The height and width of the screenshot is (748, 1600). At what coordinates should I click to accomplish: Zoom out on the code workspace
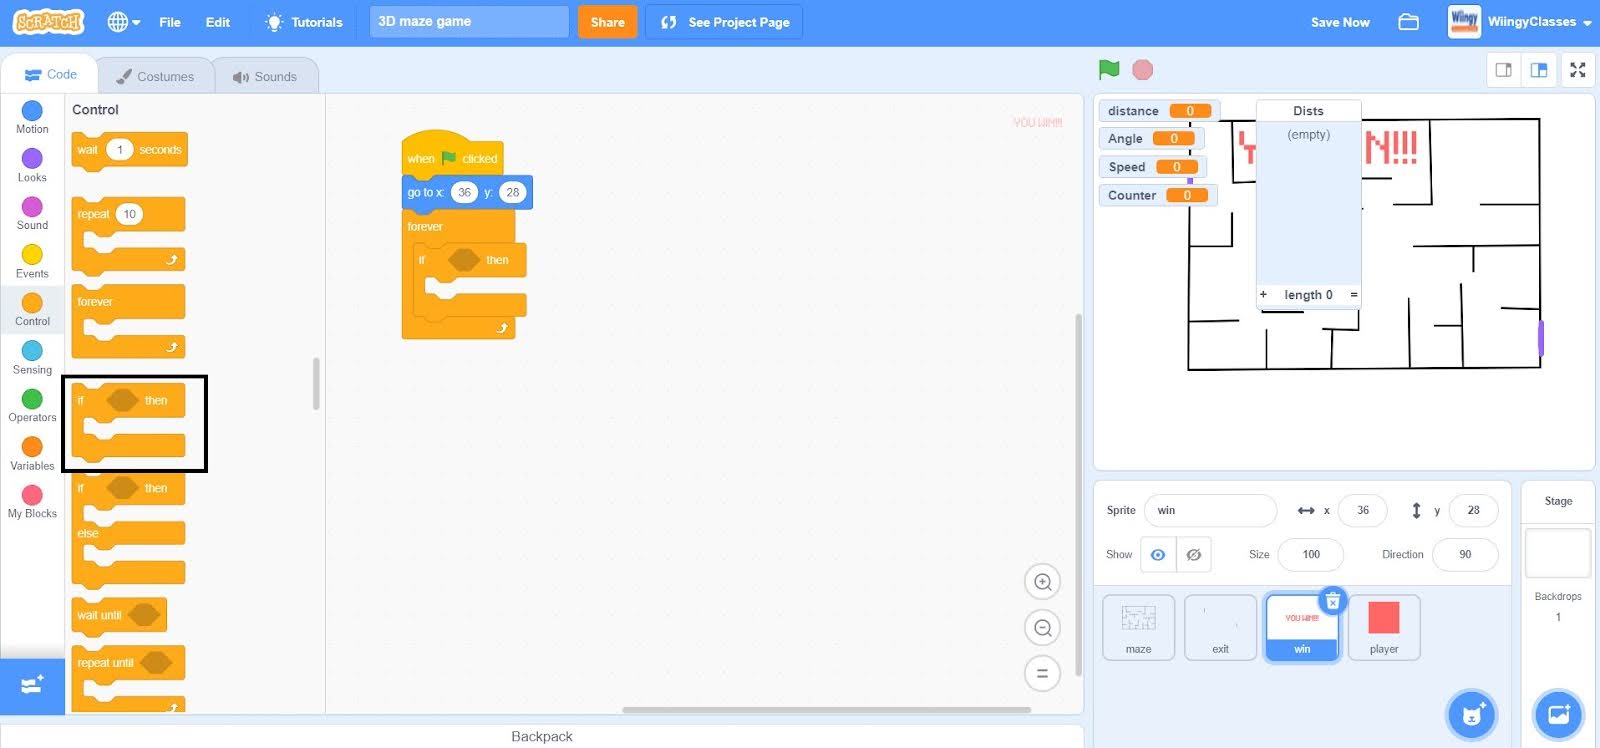[x=1042, y=628]
